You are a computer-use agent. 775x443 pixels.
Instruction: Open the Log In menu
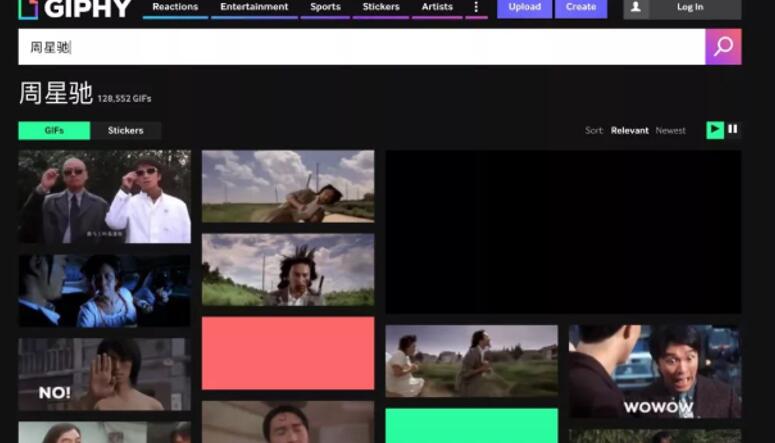(690, 8)
